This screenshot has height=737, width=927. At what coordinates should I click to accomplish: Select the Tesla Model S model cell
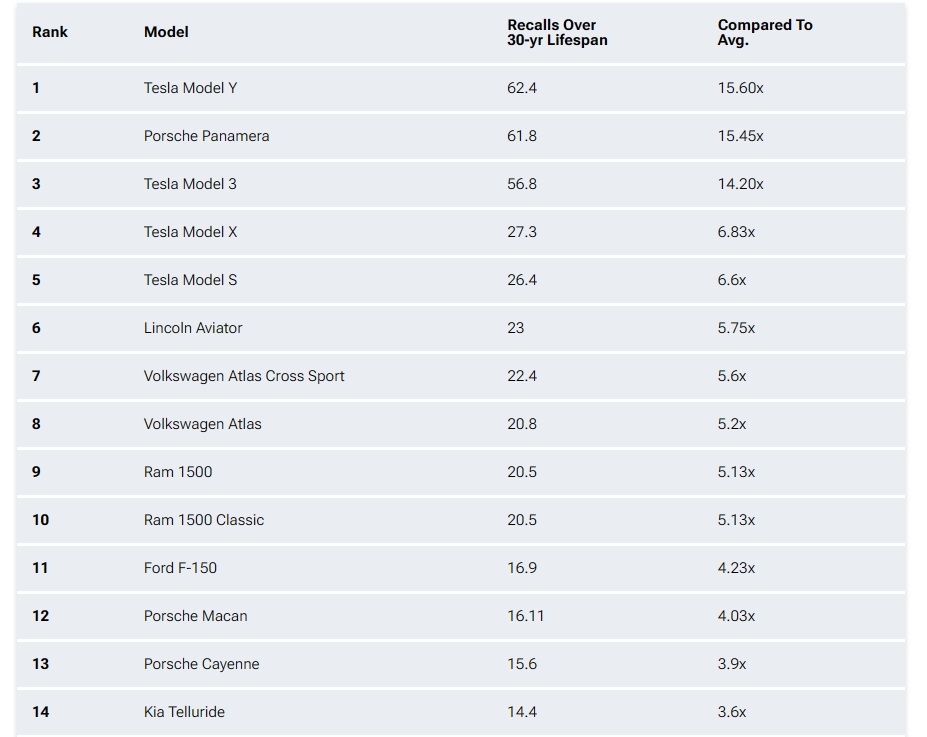pyautogui.click(x=190, y=280)
